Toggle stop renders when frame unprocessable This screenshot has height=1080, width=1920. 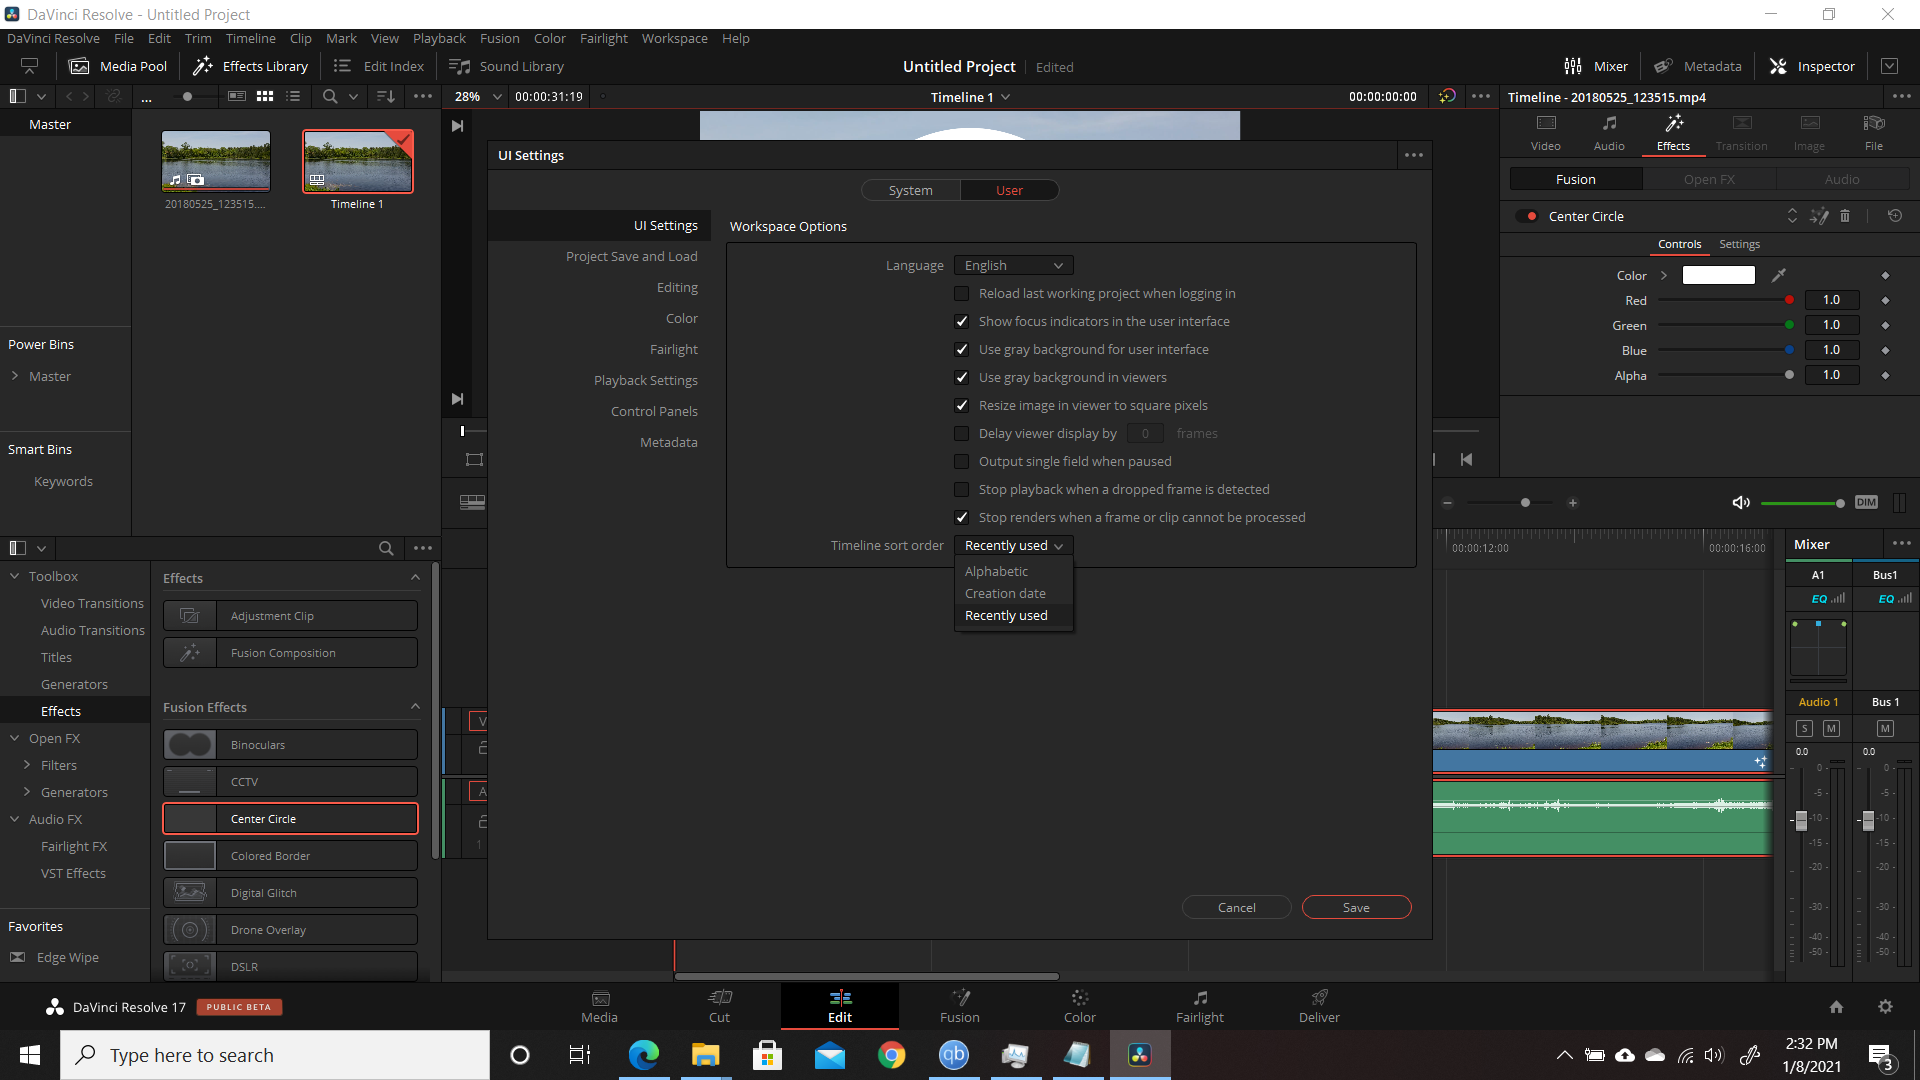961,517
